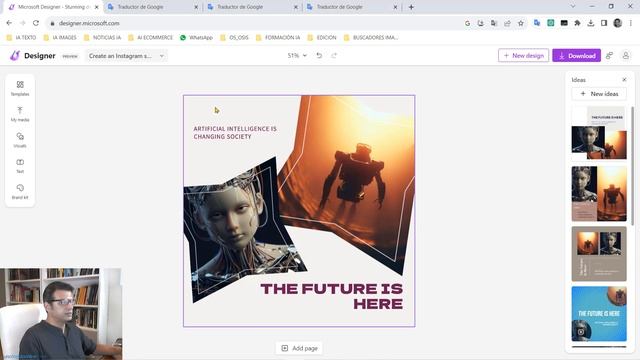
Task: Open the EDICIÓN bookmark folder
Action: click(322, 38)
